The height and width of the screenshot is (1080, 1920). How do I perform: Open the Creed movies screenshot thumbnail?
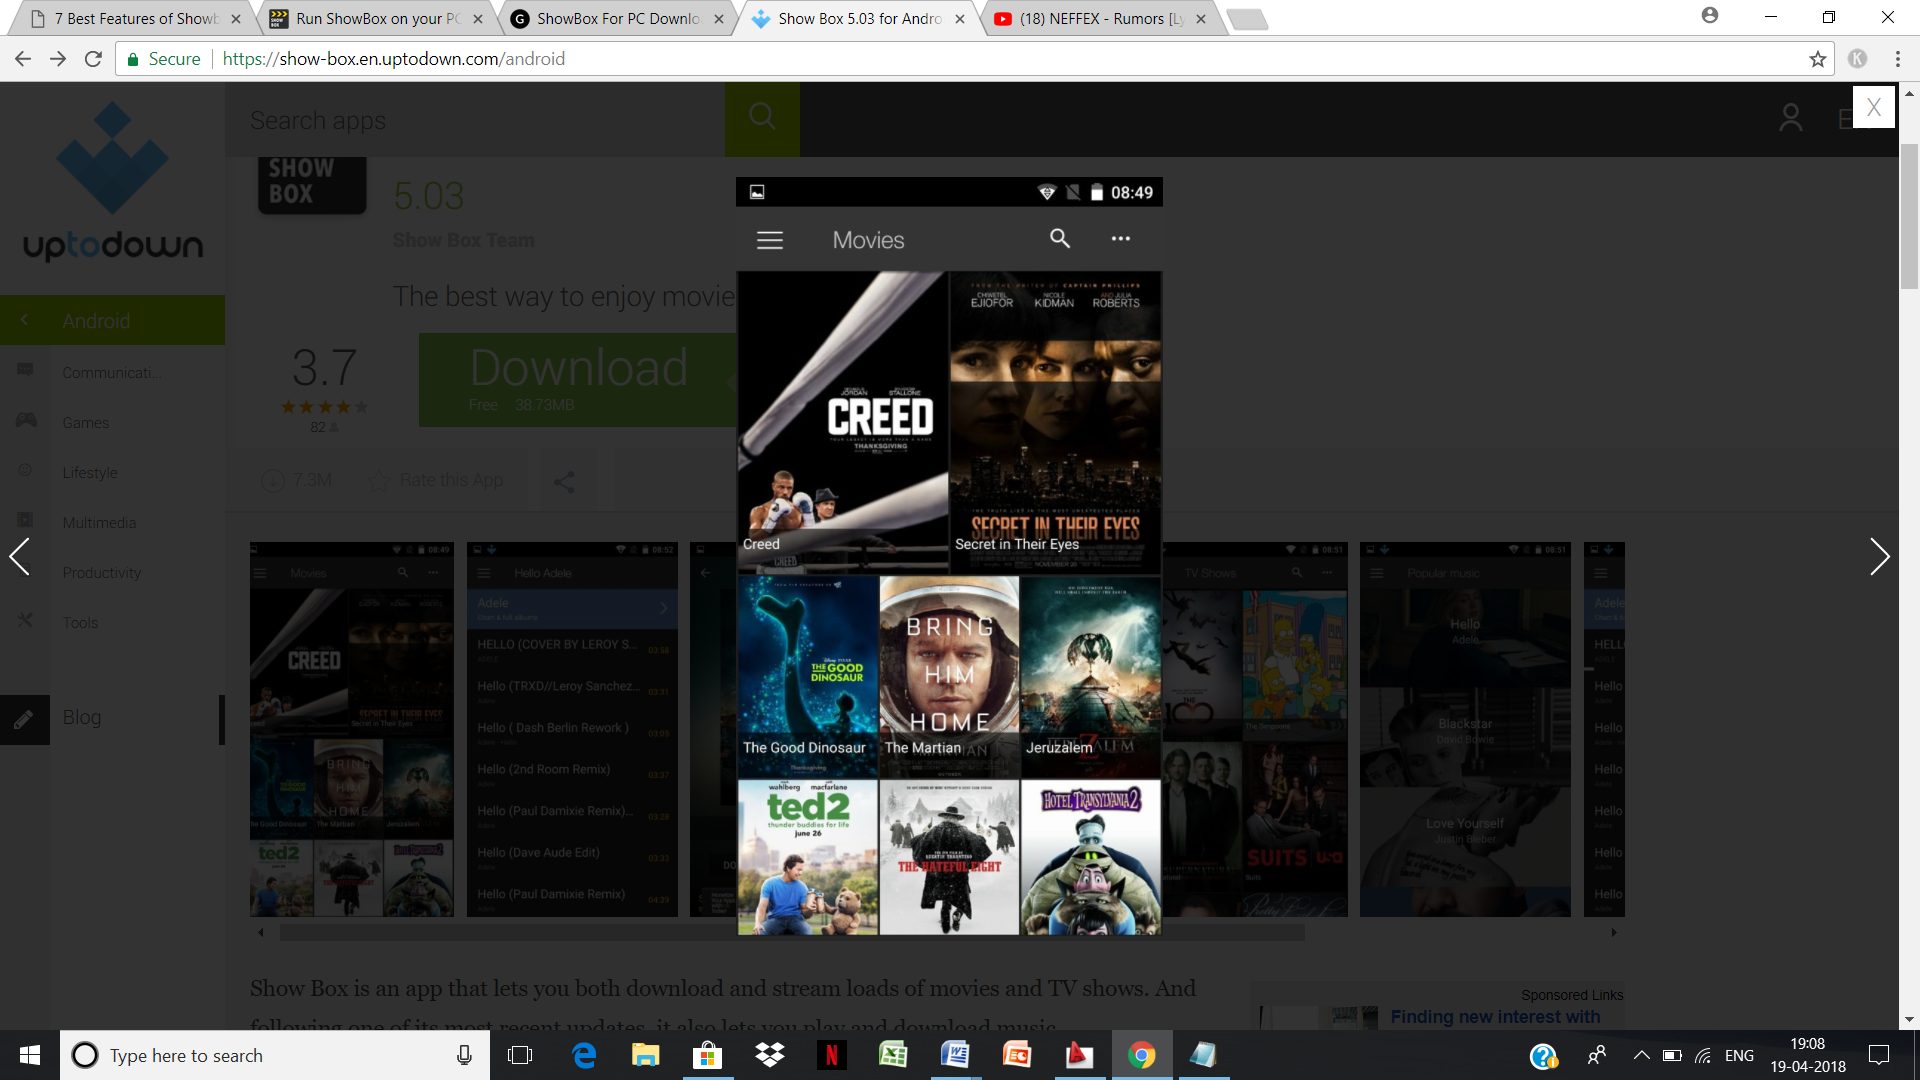[x=351, y=729]
